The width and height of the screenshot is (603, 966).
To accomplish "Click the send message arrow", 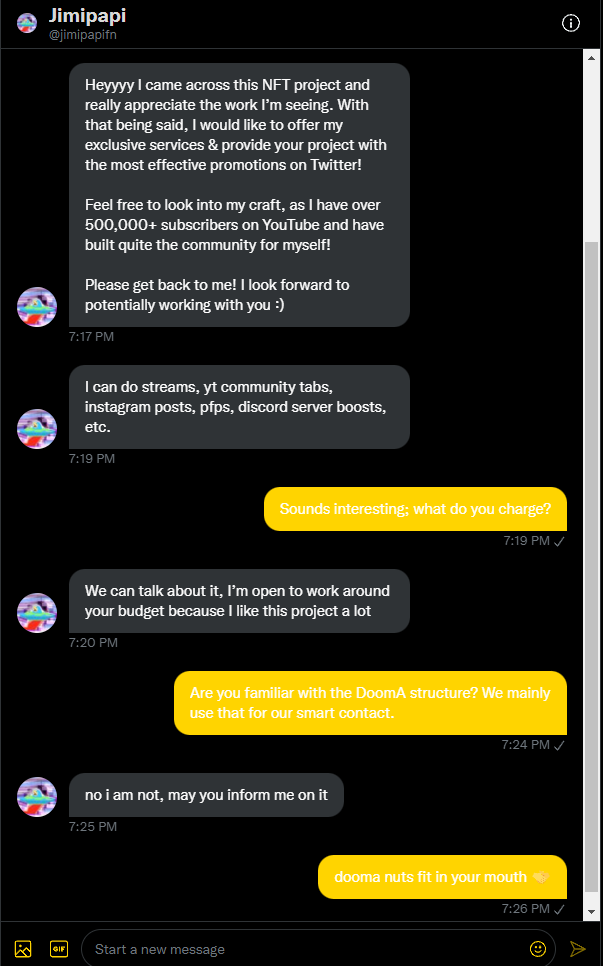I will point(577,948).
